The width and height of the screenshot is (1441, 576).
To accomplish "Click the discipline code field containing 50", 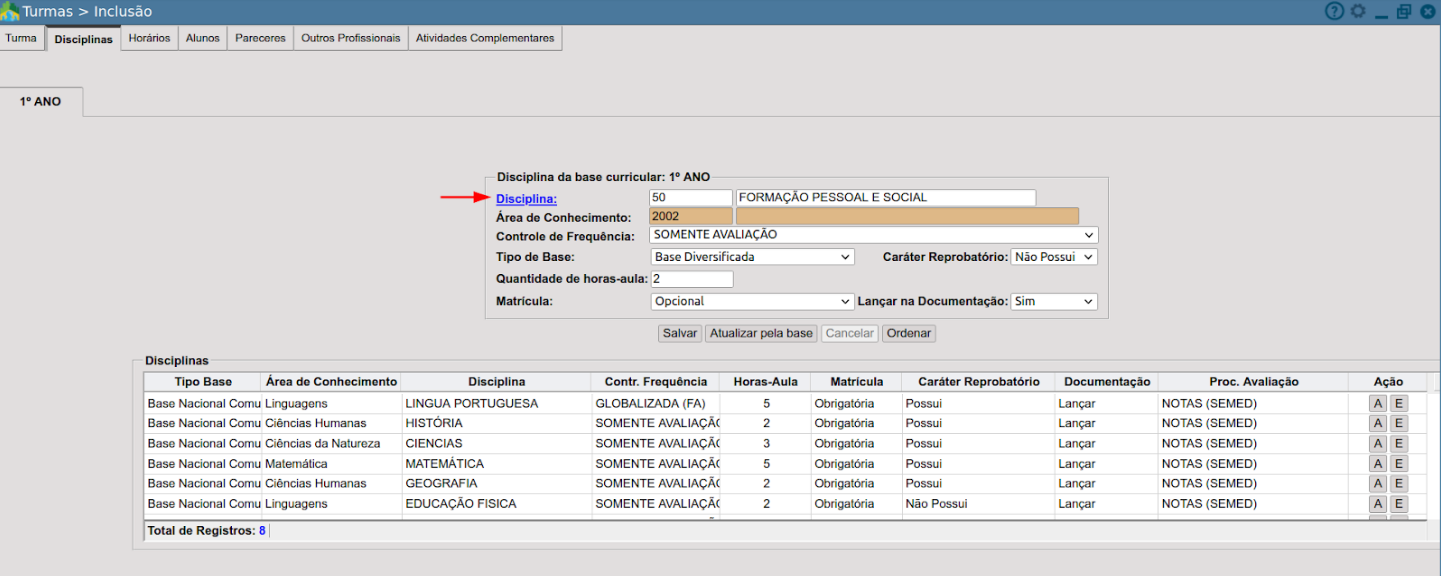I will (691, 198).
